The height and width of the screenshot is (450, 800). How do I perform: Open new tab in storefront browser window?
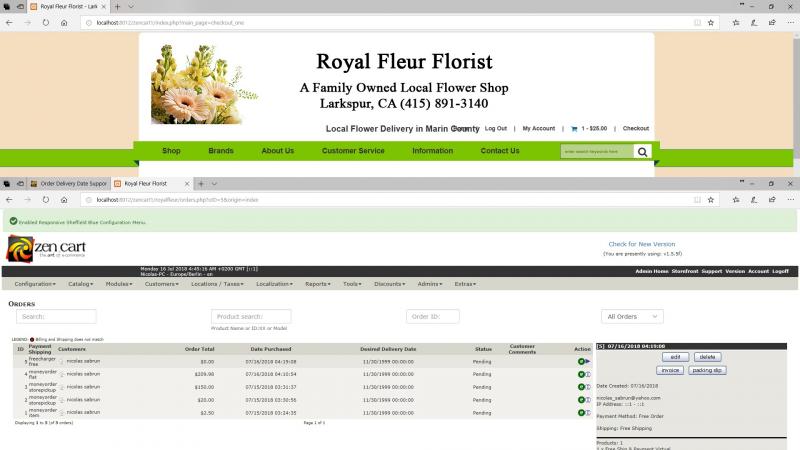click(117, 7)
